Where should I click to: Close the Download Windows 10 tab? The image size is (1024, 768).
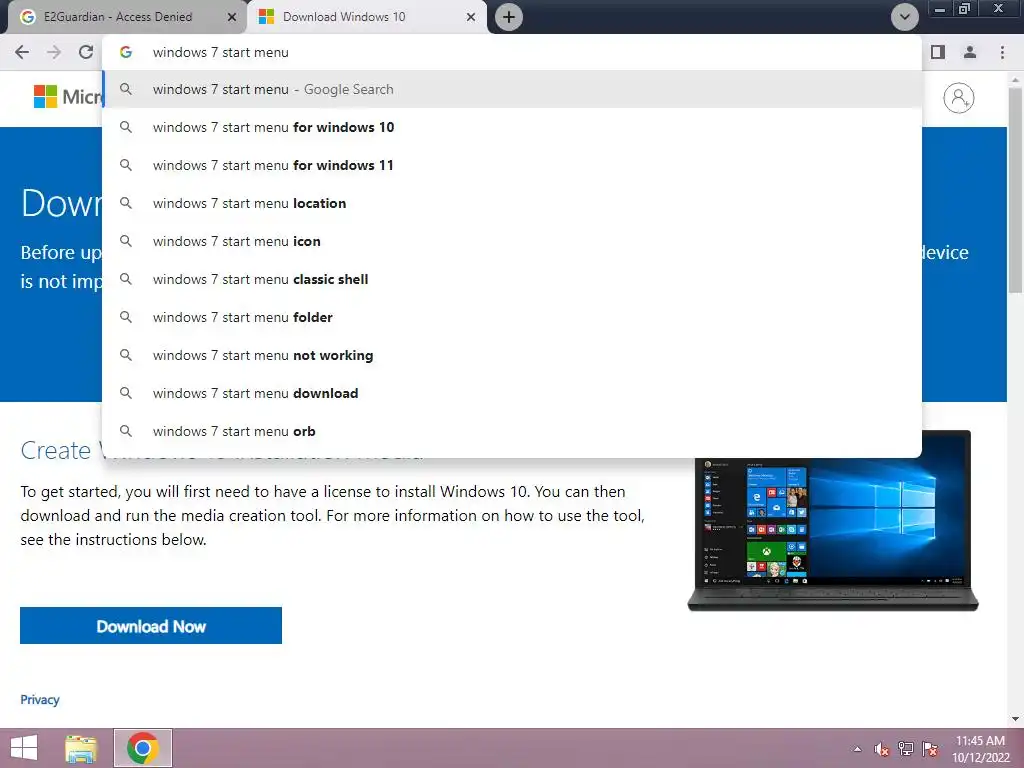(471, 17)
